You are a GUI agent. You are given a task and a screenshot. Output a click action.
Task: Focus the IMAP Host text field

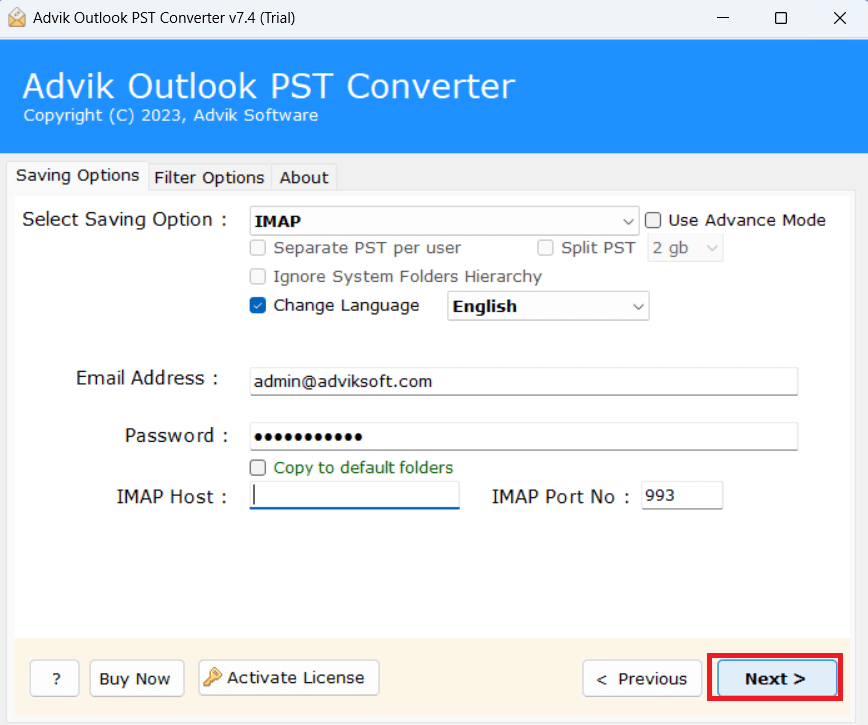click(354, 495)
